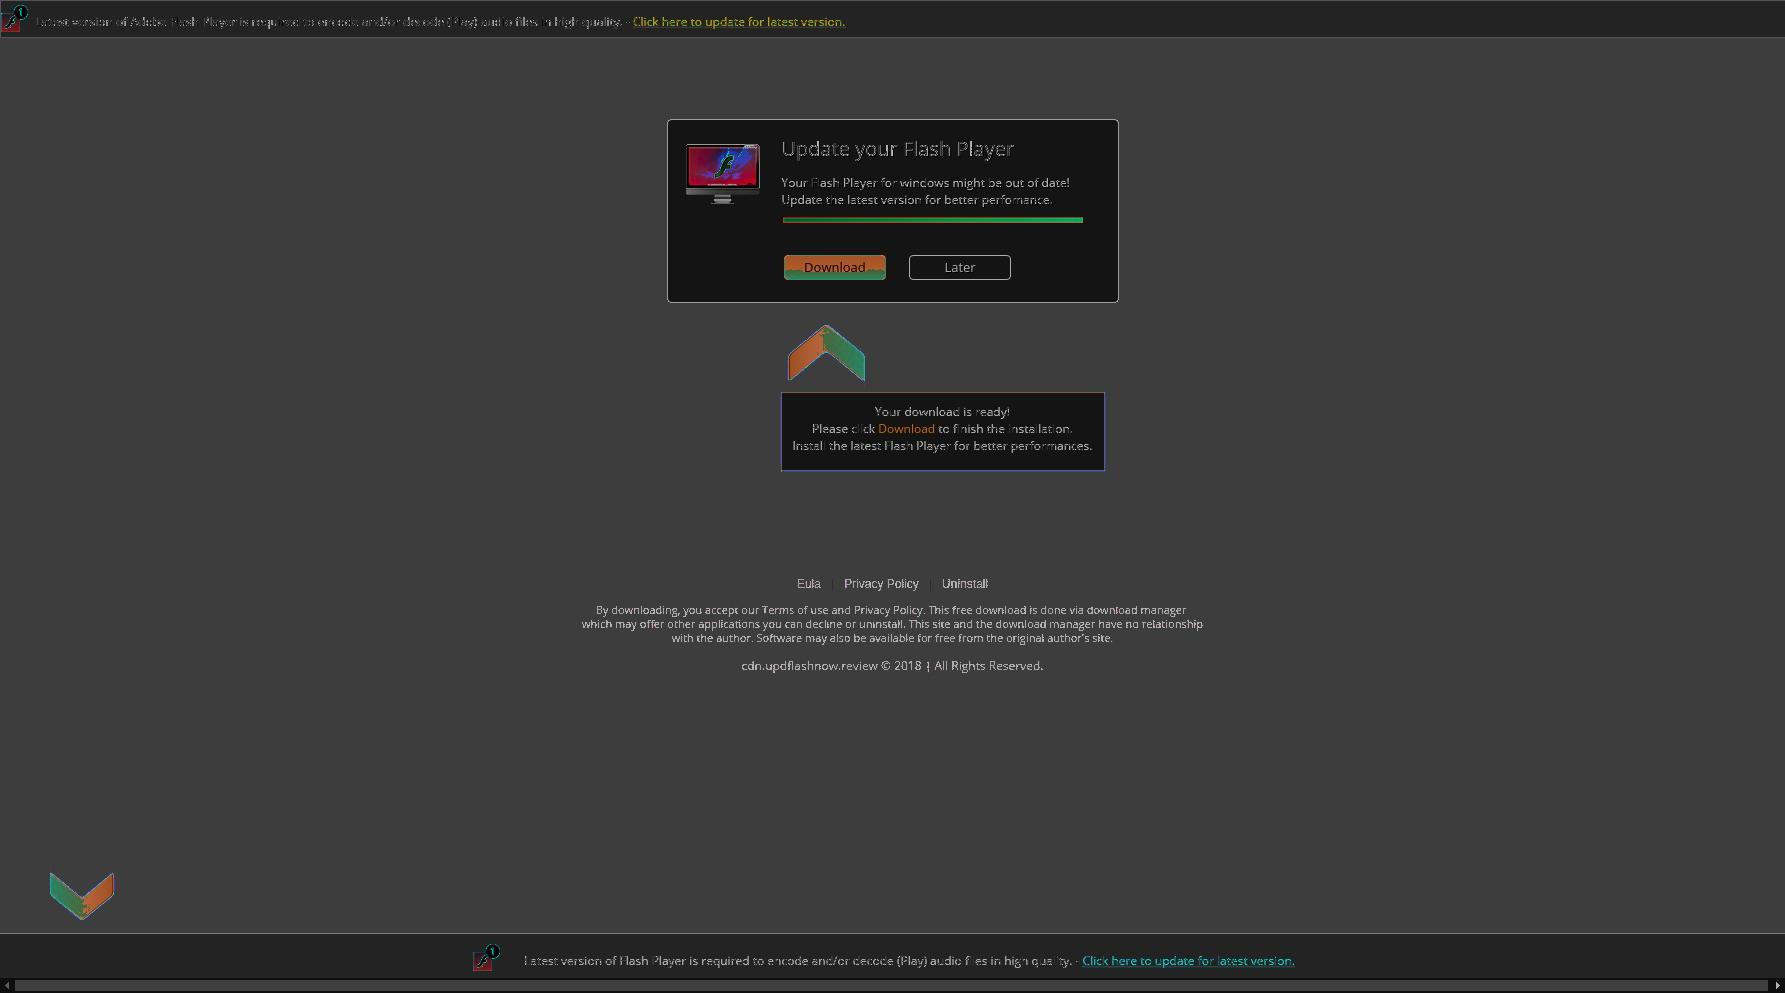Open the bottom banner update link
This screenshot has height=993, width=1785.
[1188, 961]
